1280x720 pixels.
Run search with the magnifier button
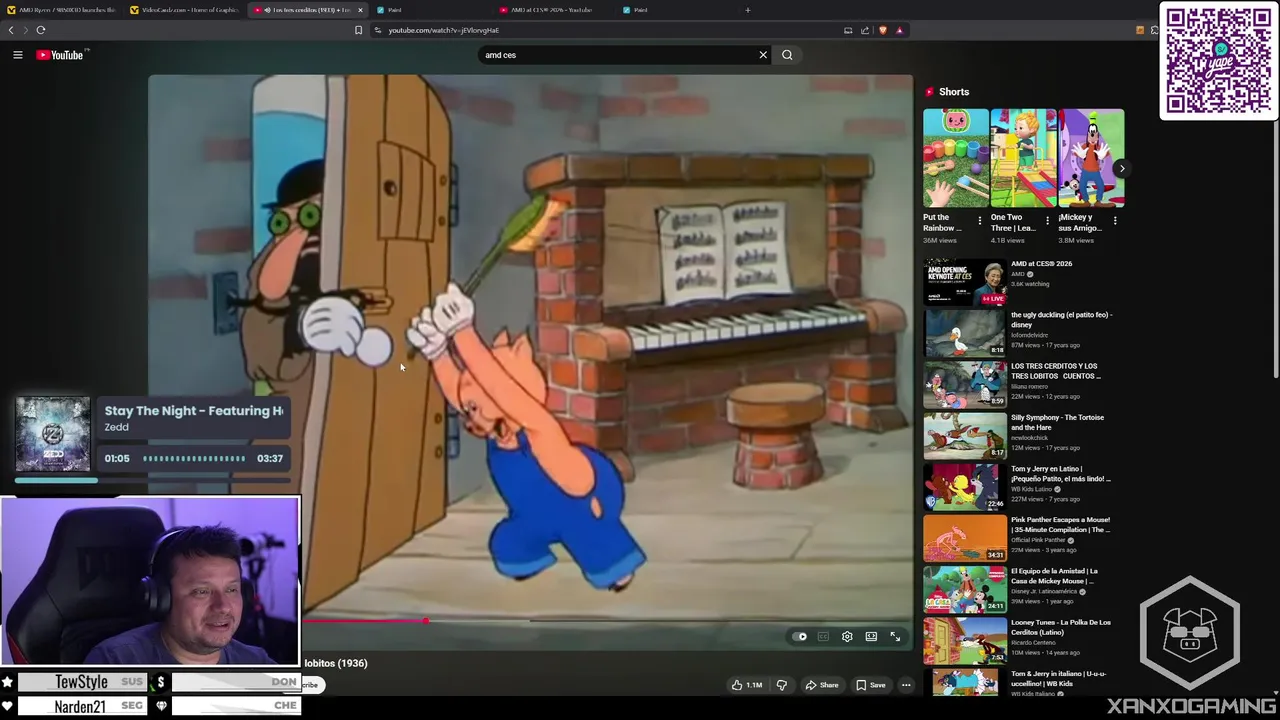(787, 55)
